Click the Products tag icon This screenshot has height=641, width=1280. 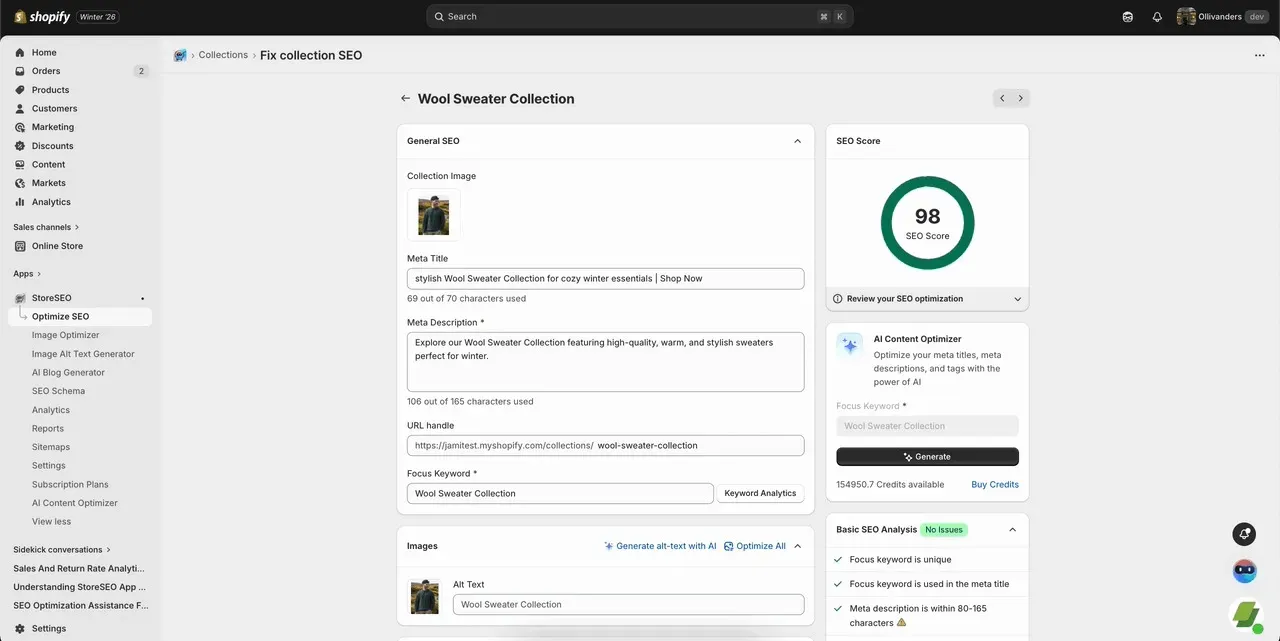20,90
